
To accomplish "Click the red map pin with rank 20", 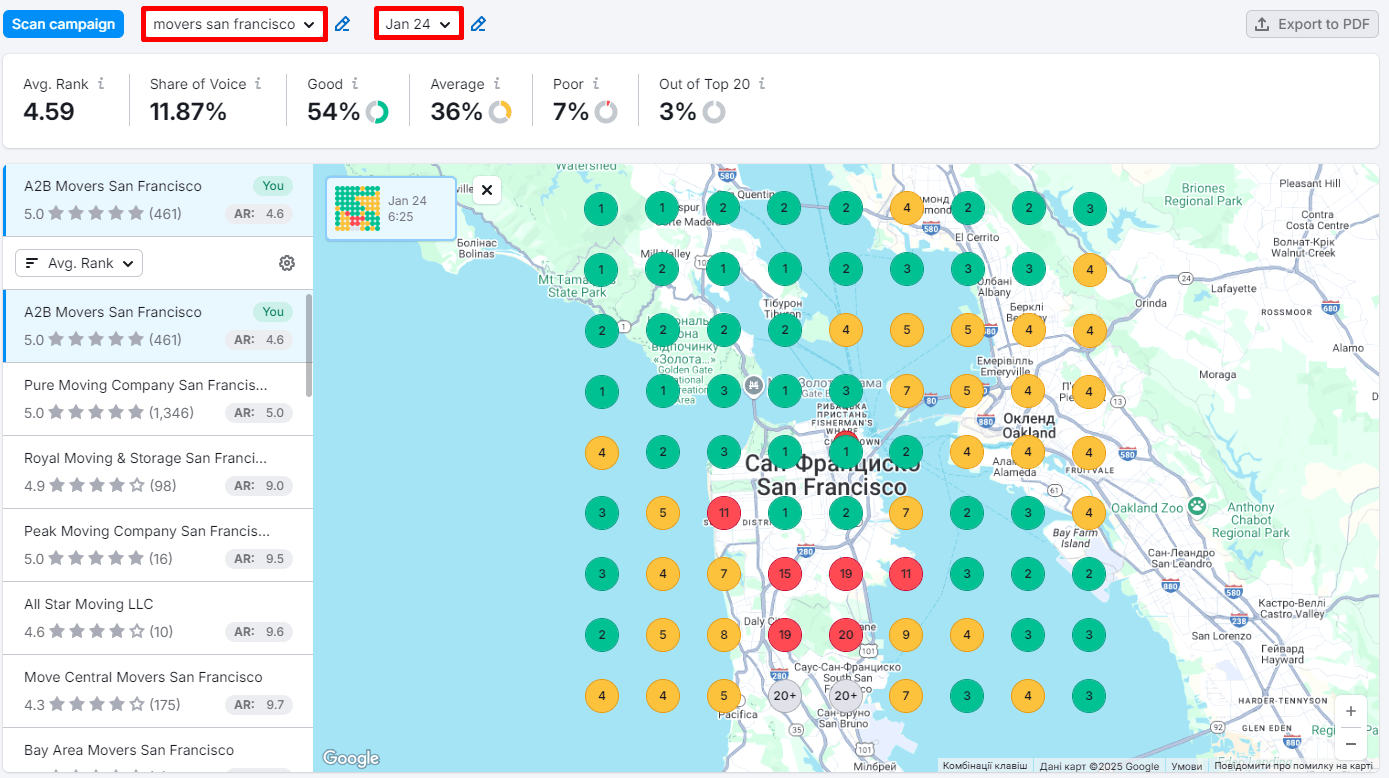I will pos(846,635).
